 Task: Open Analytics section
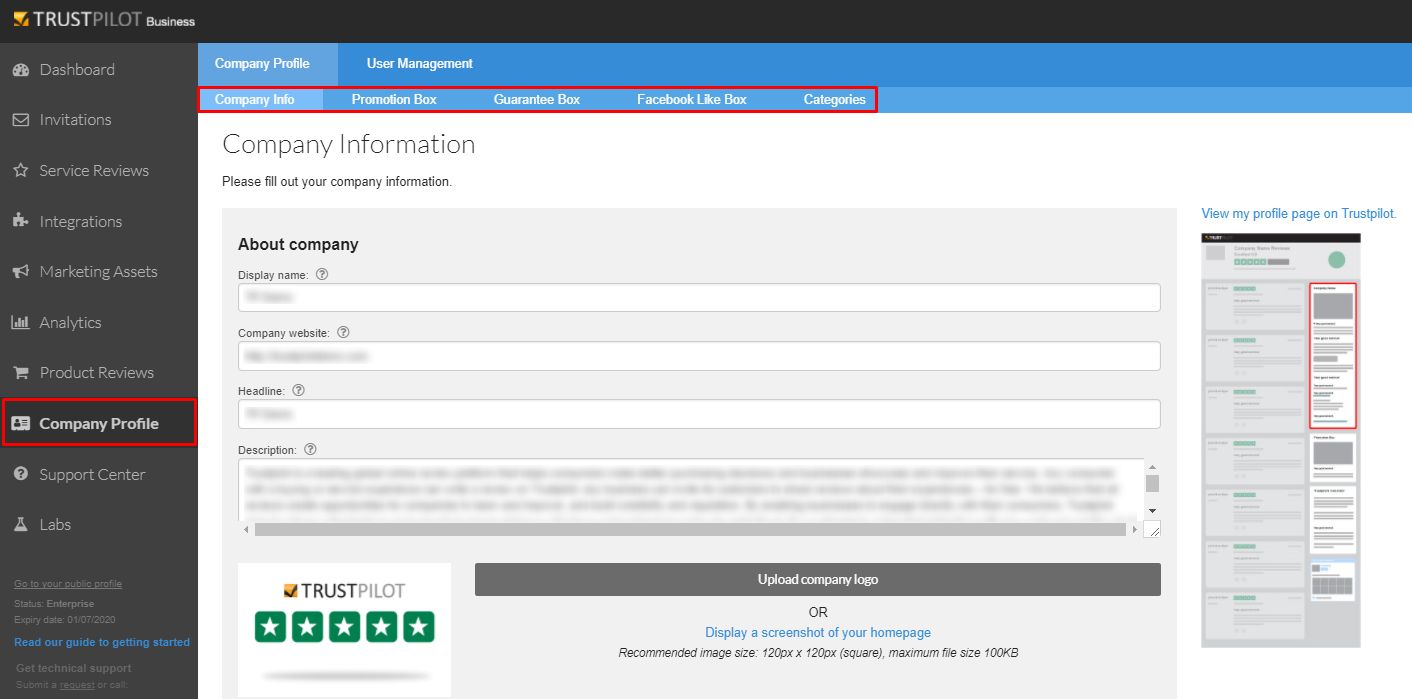tap(70, 322)
